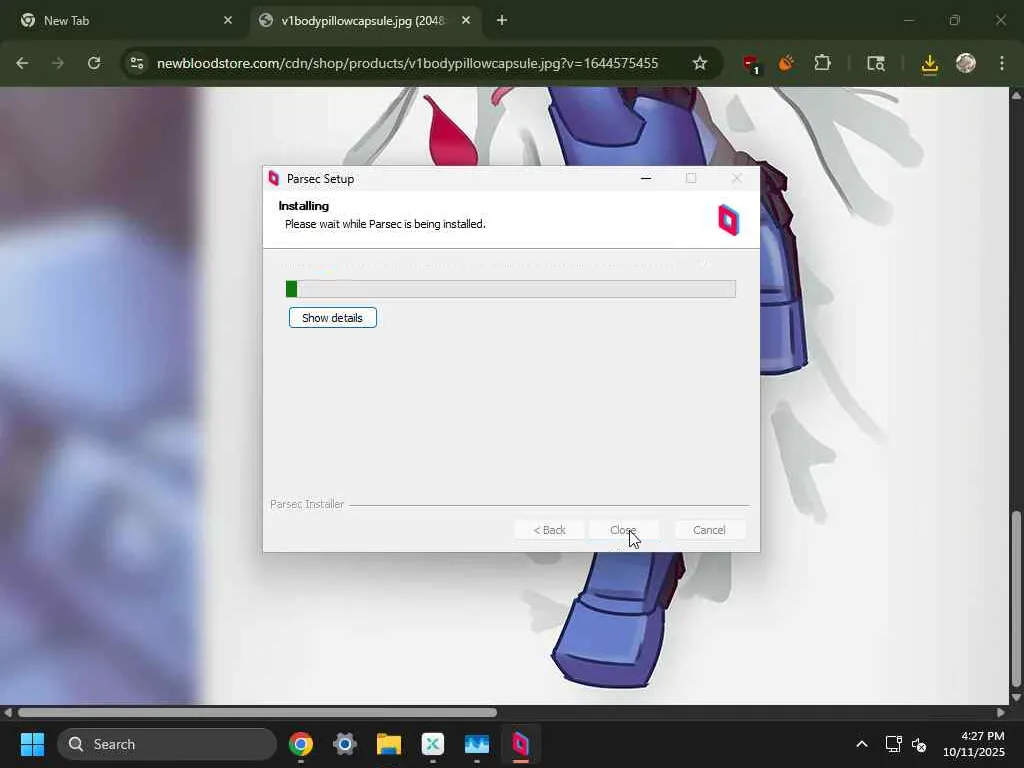Go back in browser history
Image resolution: width=1024 pixels, height=768 pixels.
(x=22, y=63)
